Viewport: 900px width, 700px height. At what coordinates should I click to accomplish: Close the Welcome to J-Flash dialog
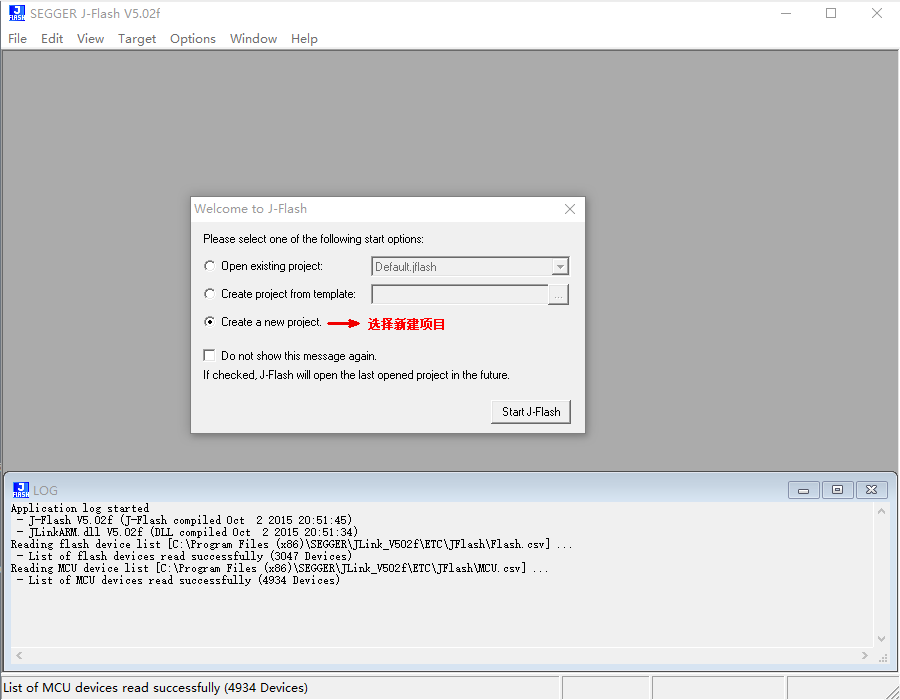coord(570,209)
